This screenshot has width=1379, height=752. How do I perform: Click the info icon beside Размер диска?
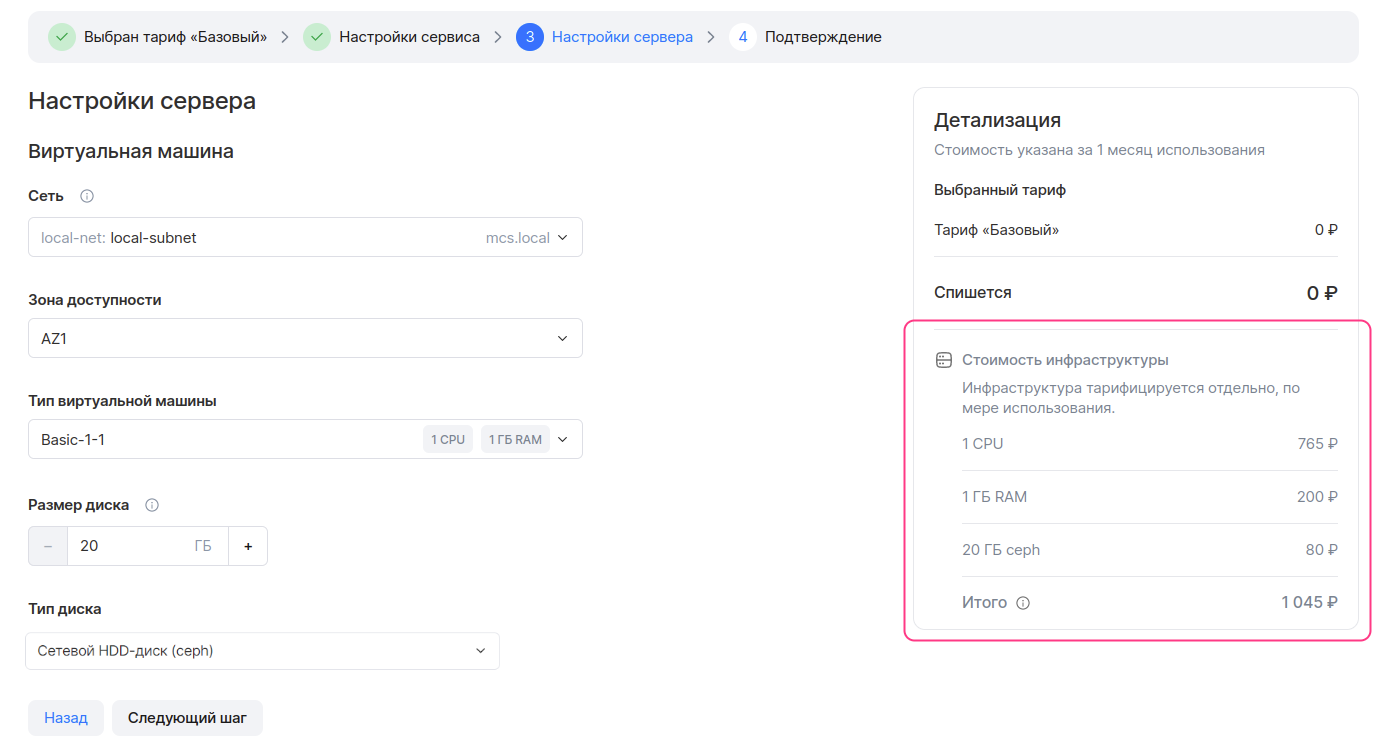[152, 505]
